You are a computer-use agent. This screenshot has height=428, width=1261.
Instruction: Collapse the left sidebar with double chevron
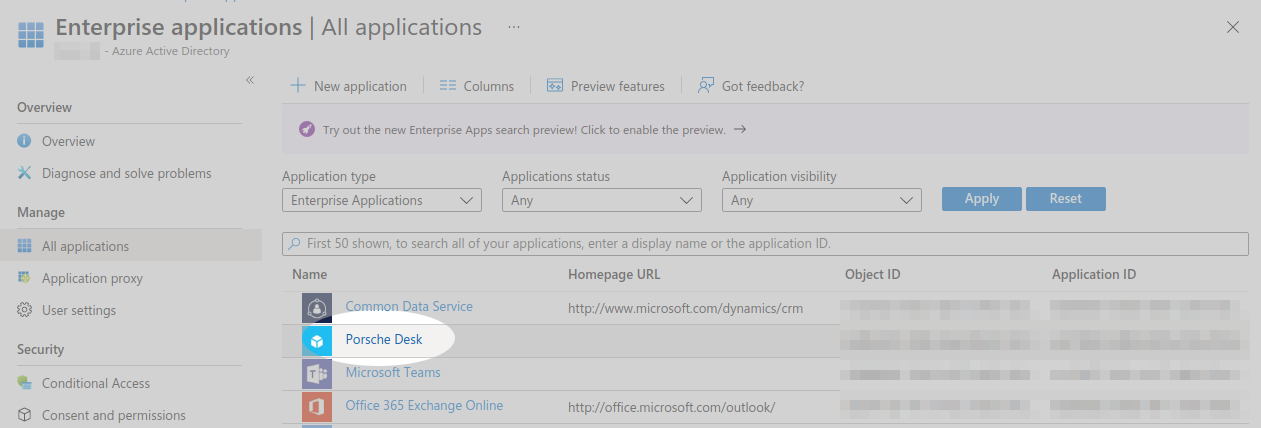(250, 80)
